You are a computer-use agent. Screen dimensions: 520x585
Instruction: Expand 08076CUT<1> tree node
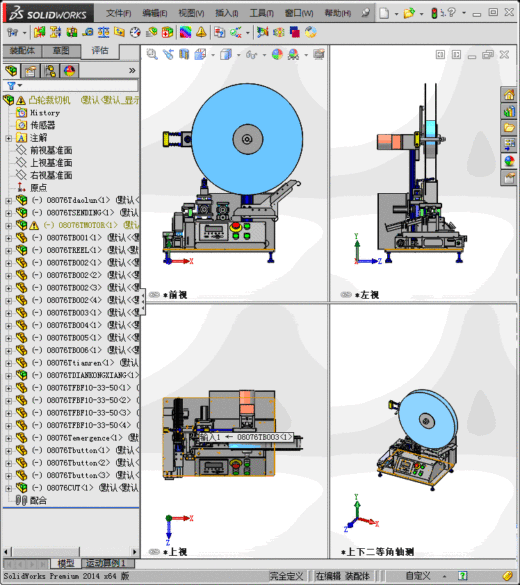8,488
